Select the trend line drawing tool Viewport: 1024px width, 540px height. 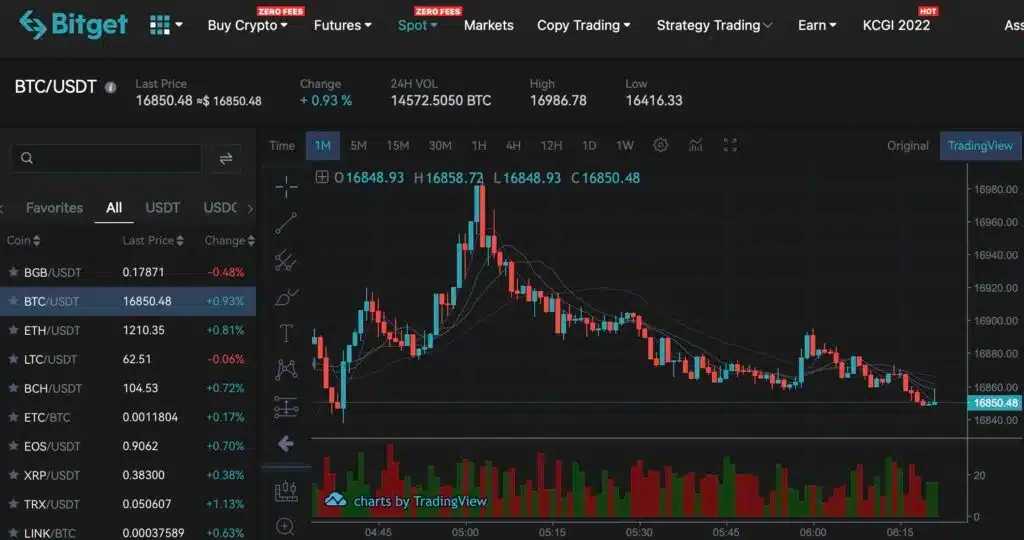coord(286,223)
